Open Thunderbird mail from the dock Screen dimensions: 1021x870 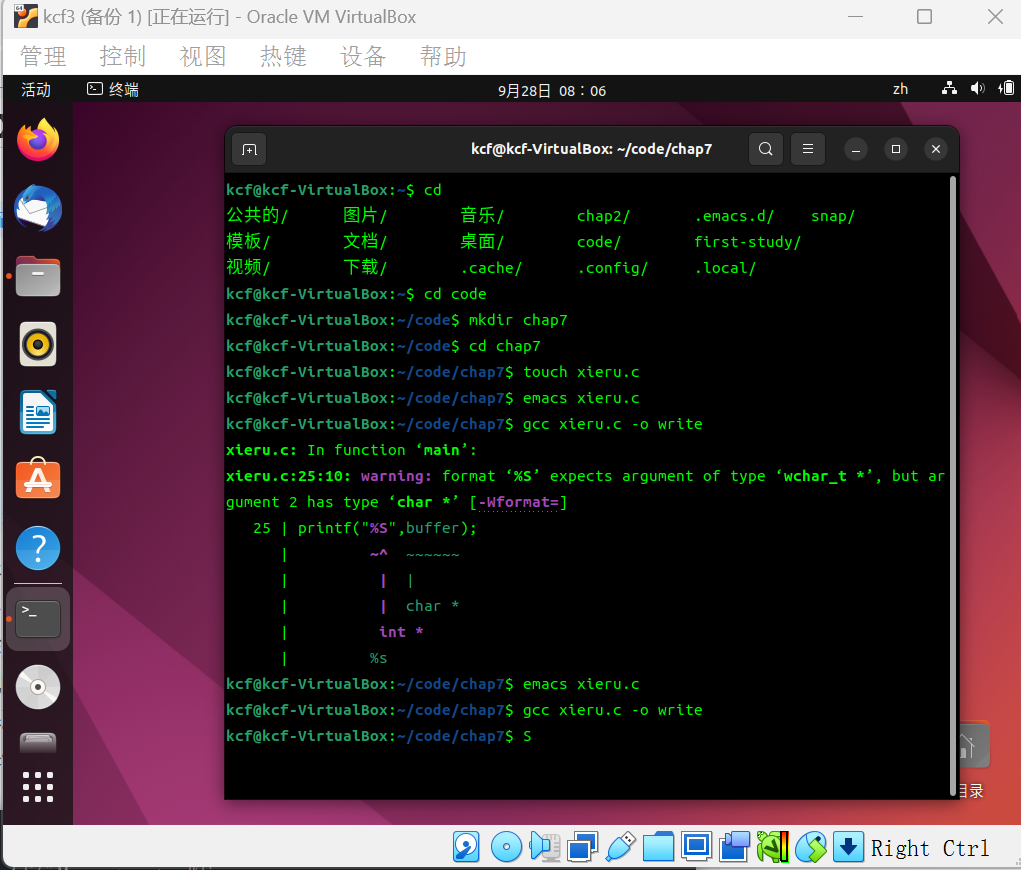[x=38, y=209]
